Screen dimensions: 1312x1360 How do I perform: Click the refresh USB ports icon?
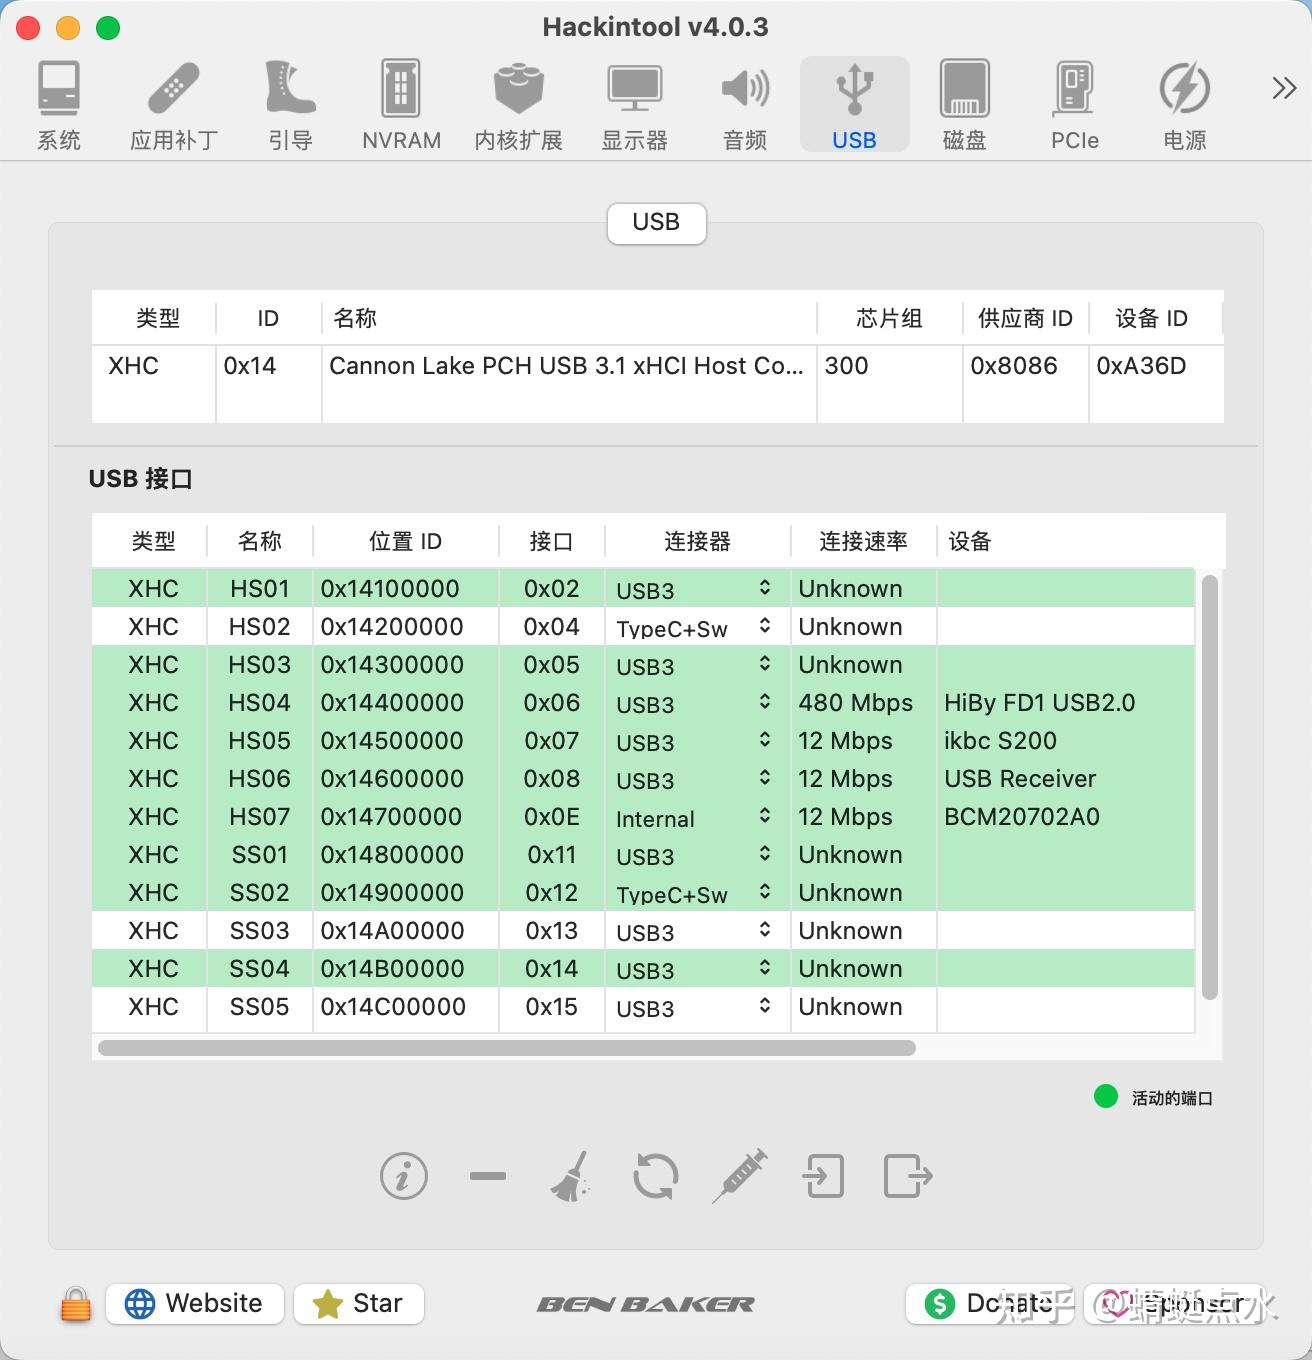pos(655,1177)
